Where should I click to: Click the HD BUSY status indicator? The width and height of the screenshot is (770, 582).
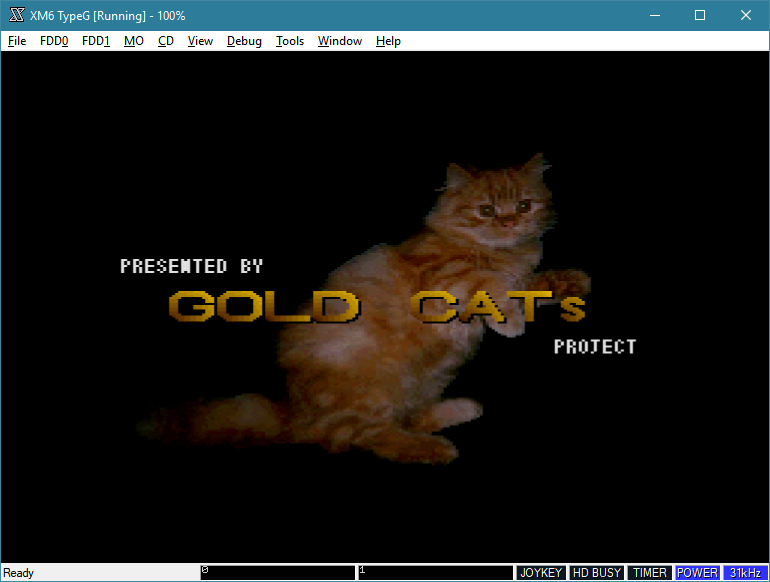[596, 573]
